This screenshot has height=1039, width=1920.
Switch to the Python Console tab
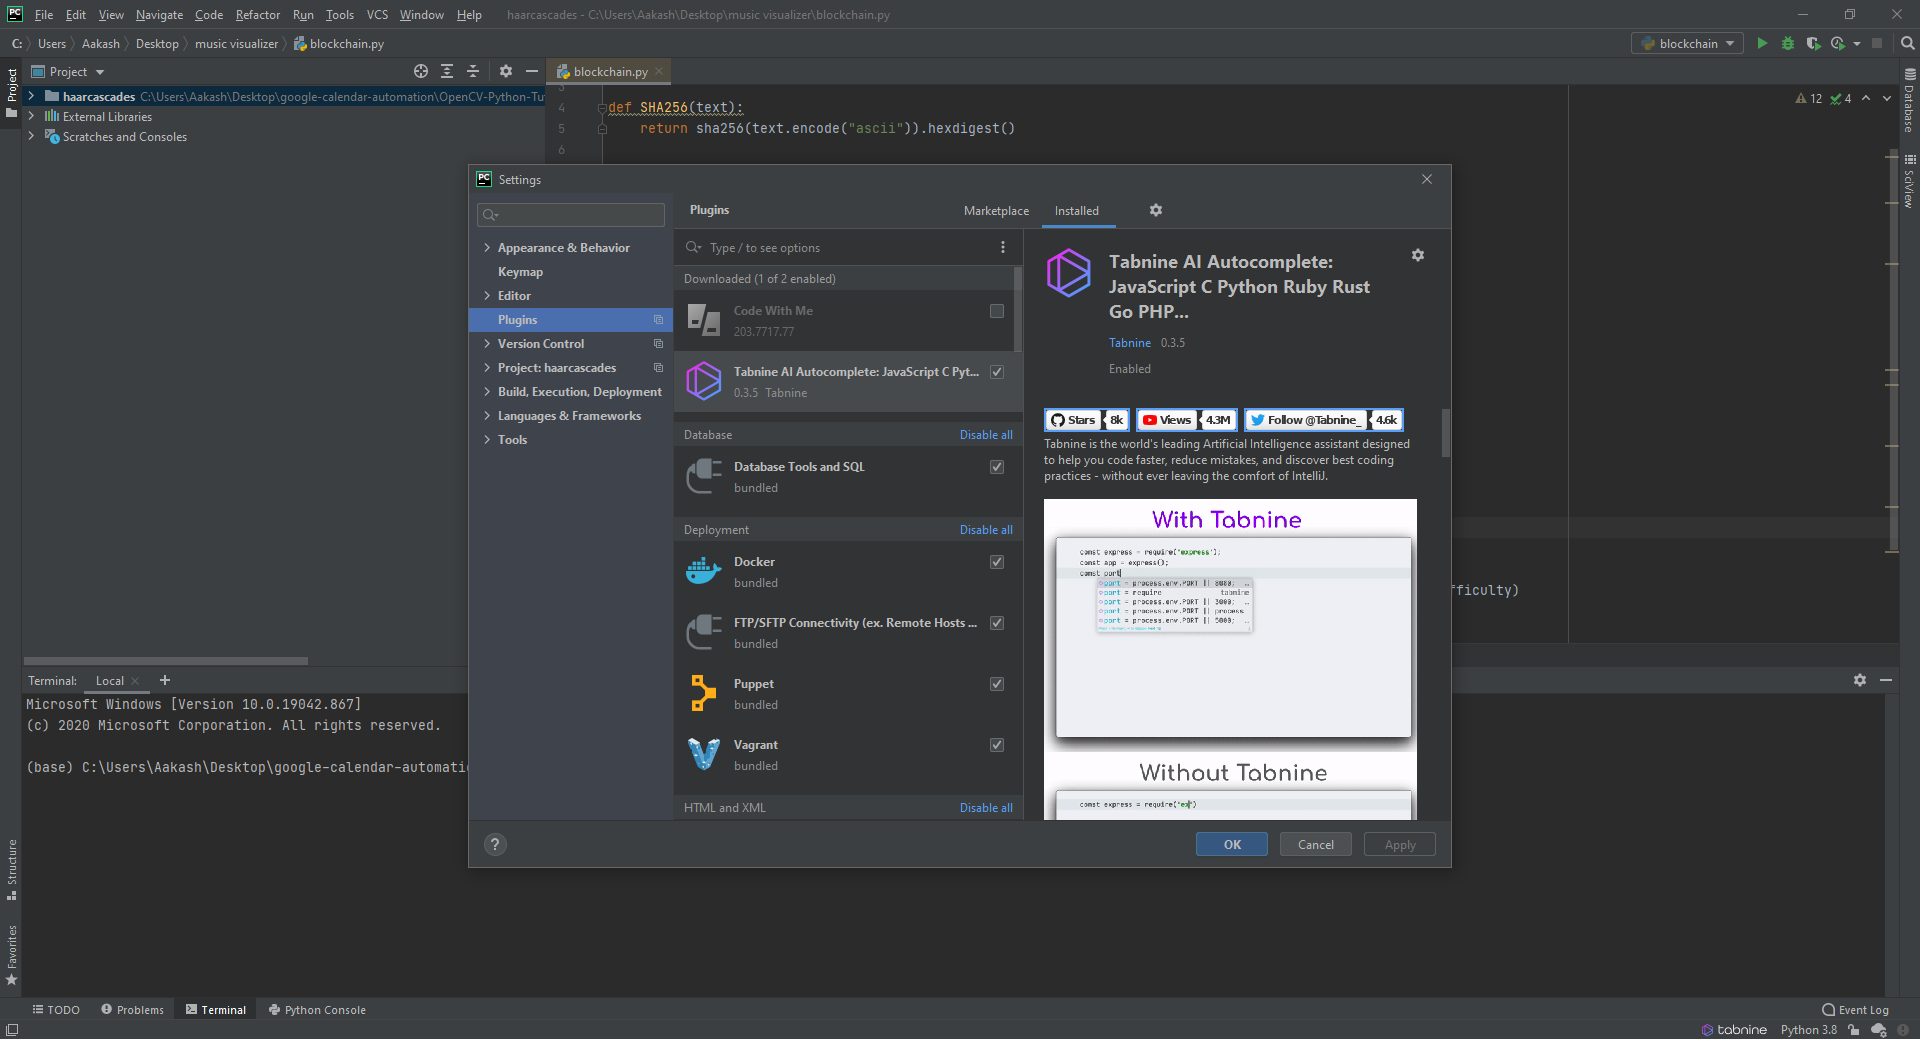coord(317,1010)
